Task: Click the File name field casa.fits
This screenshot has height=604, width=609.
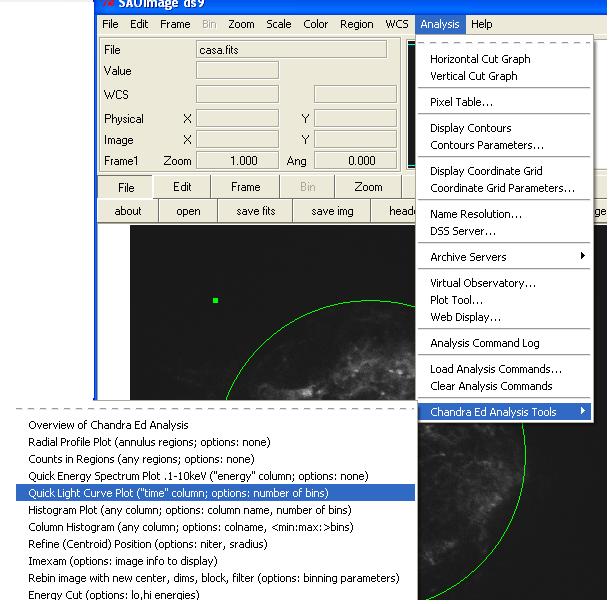Action: point(291,50)
